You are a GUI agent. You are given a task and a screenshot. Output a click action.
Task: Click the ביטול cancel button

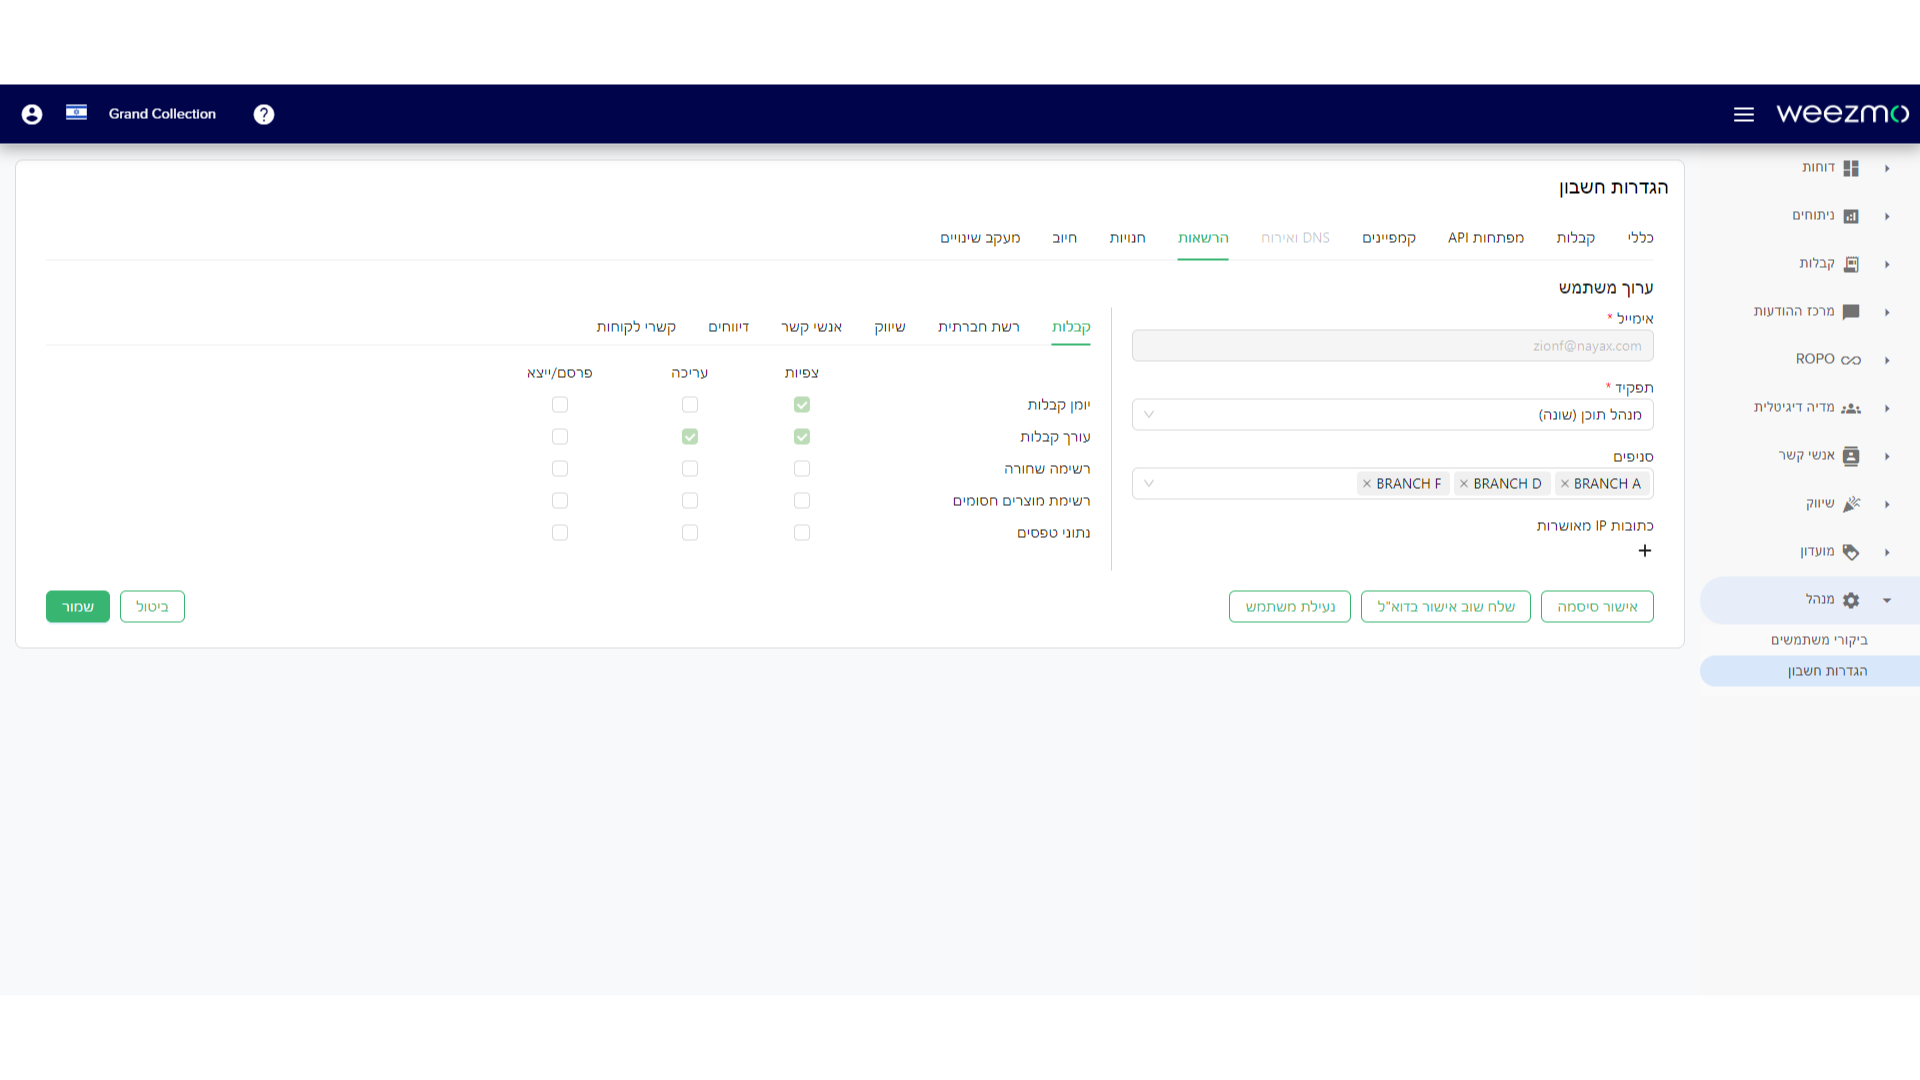point(152,607)
